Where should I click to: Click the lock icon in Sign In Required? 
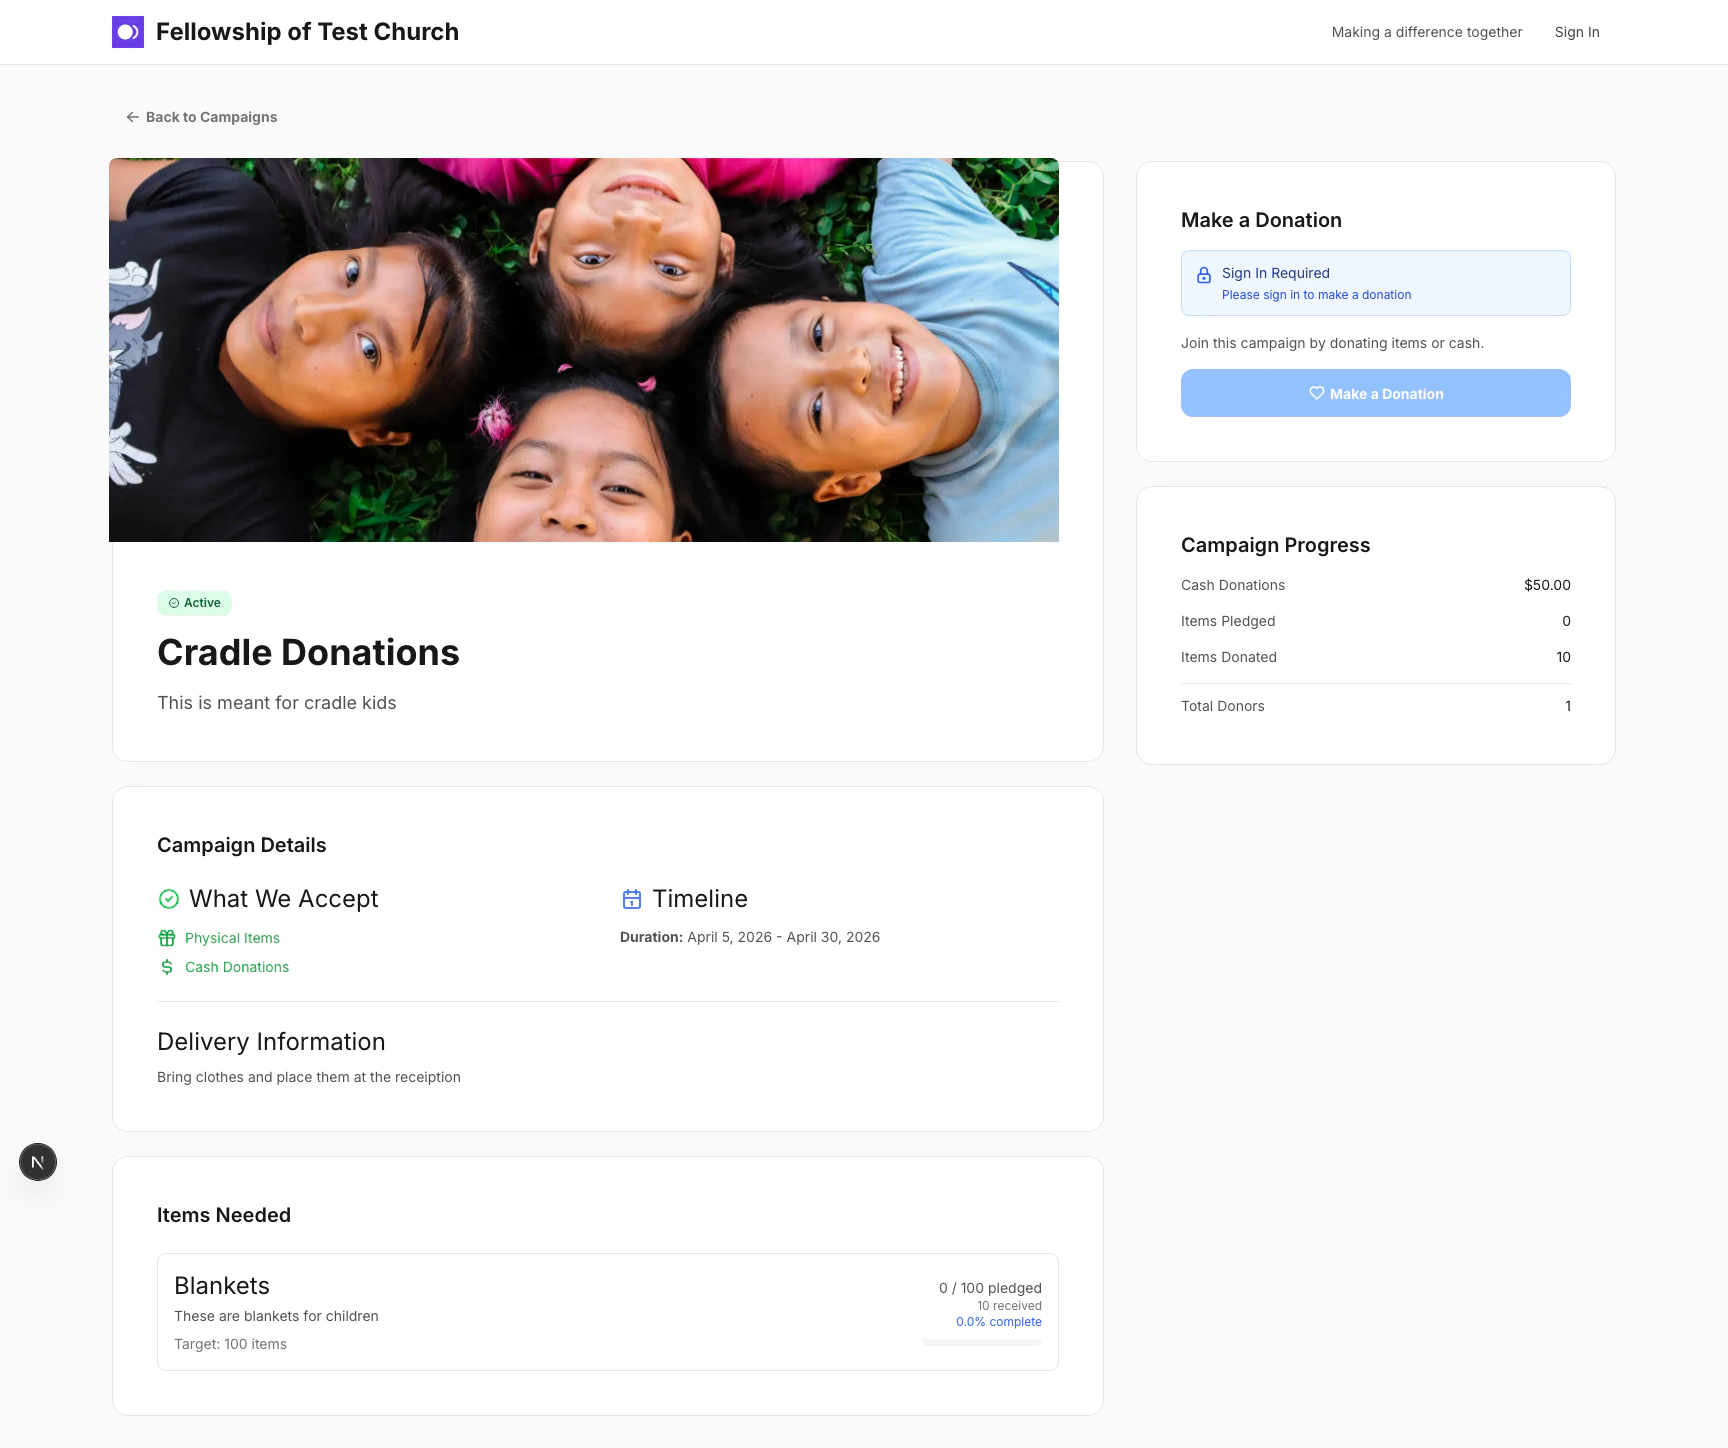[1204, 275]
